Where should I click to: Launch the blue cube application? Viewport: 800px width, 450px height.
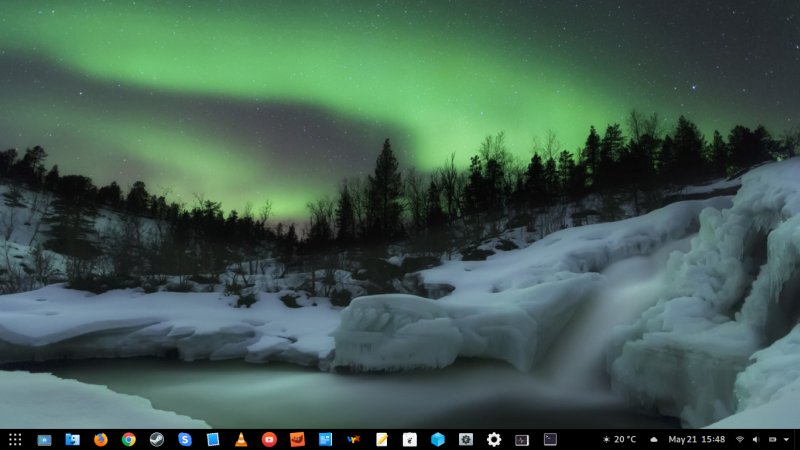(437, 439)
